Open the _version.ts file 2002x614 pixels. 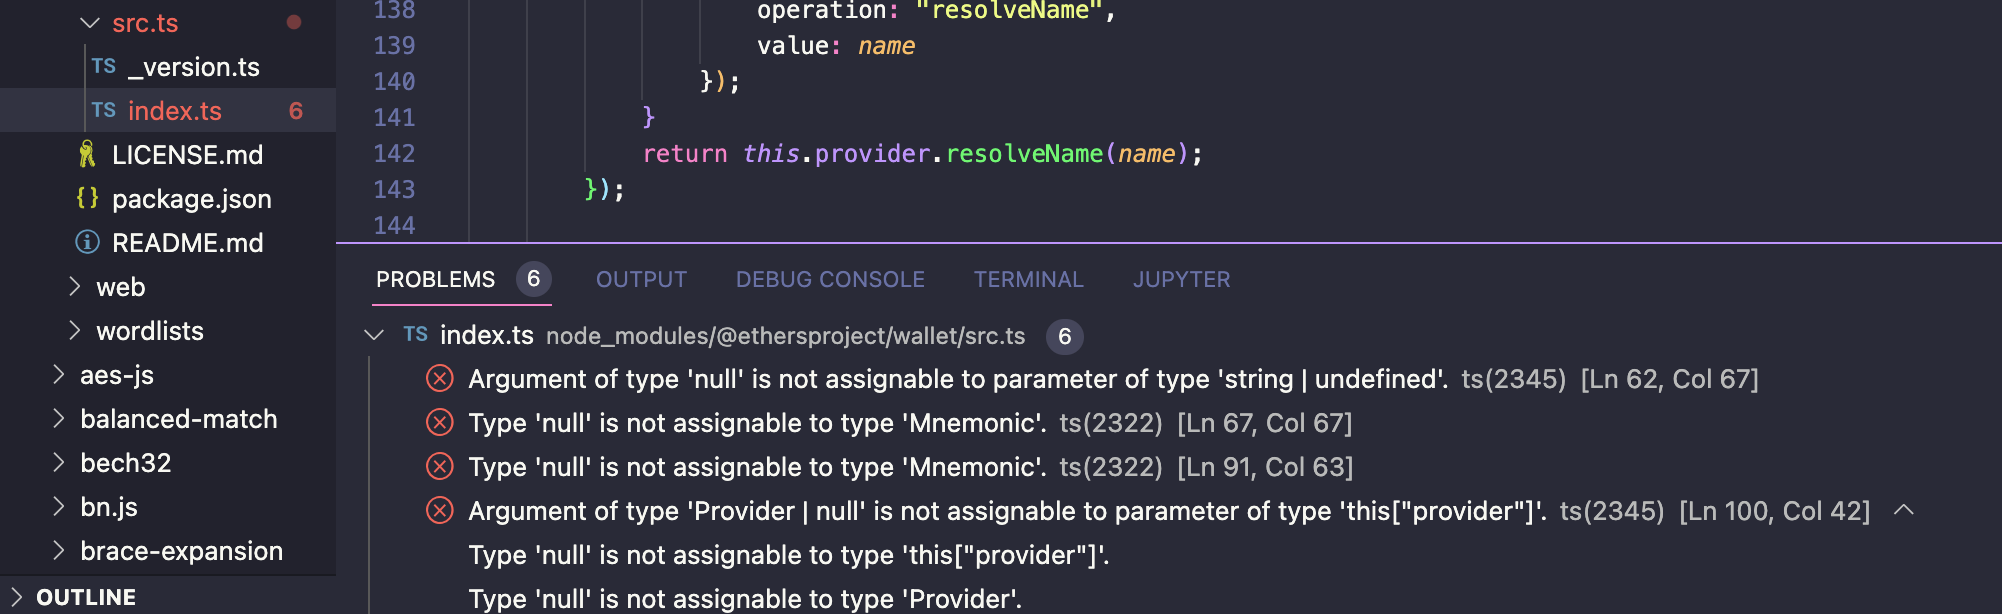[194, 67]
